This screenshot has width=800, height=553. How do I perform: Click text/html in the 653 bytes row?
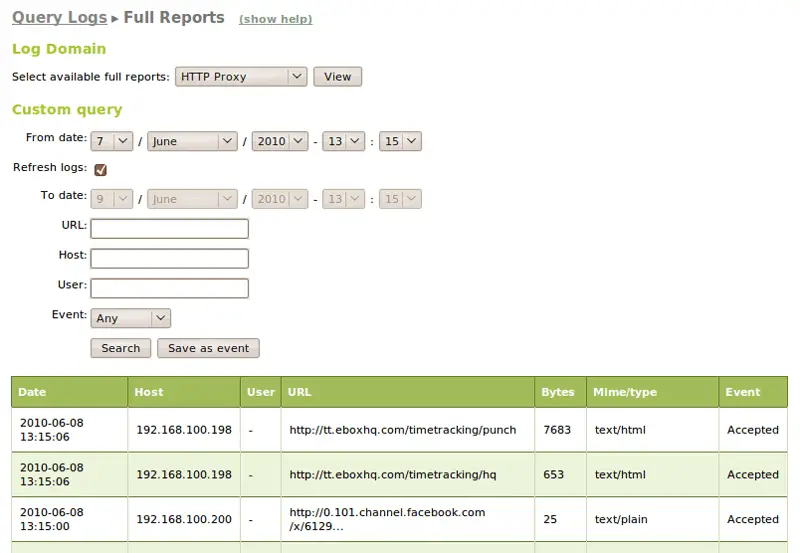653,474
